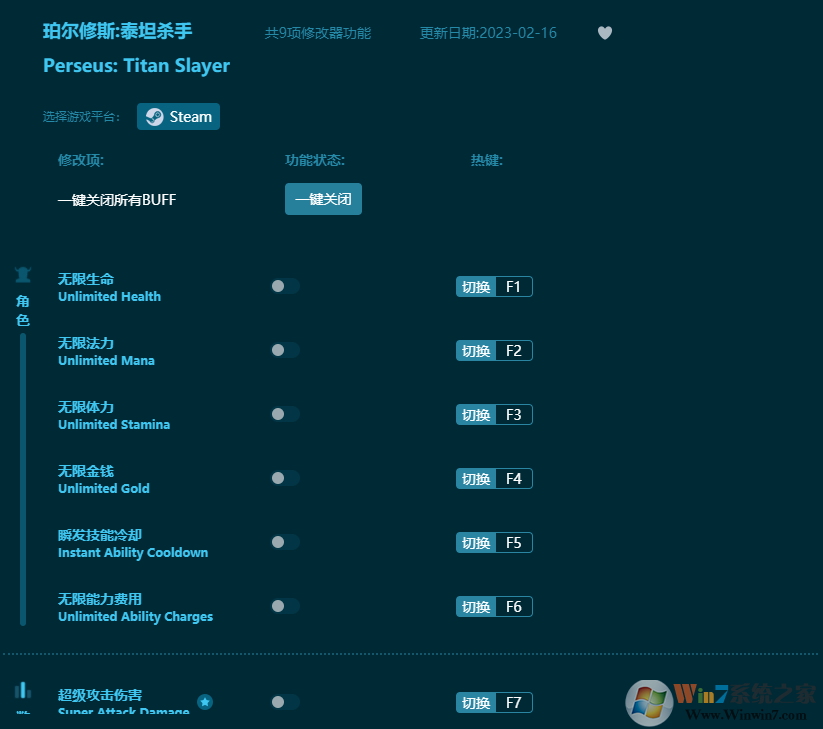Select the Steam platform button

[x=178, y=117]
